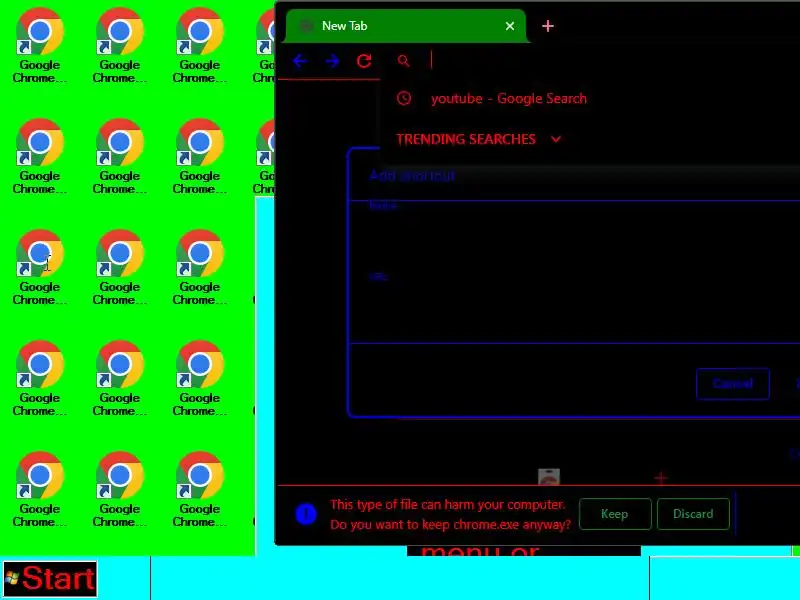Viewport: 800px width, 600px height.
Task: Cancel the Add shortcut dialog
Action: point(733,384)
